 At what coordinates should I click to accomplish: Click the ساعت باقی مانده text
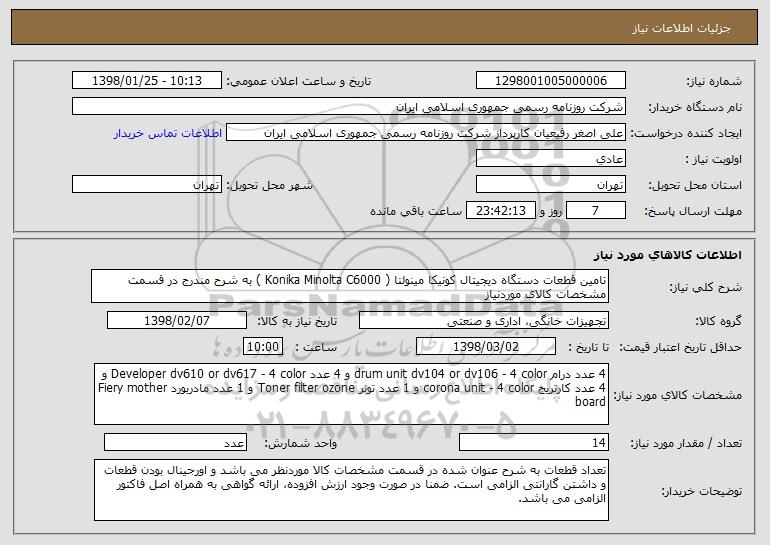415,211
